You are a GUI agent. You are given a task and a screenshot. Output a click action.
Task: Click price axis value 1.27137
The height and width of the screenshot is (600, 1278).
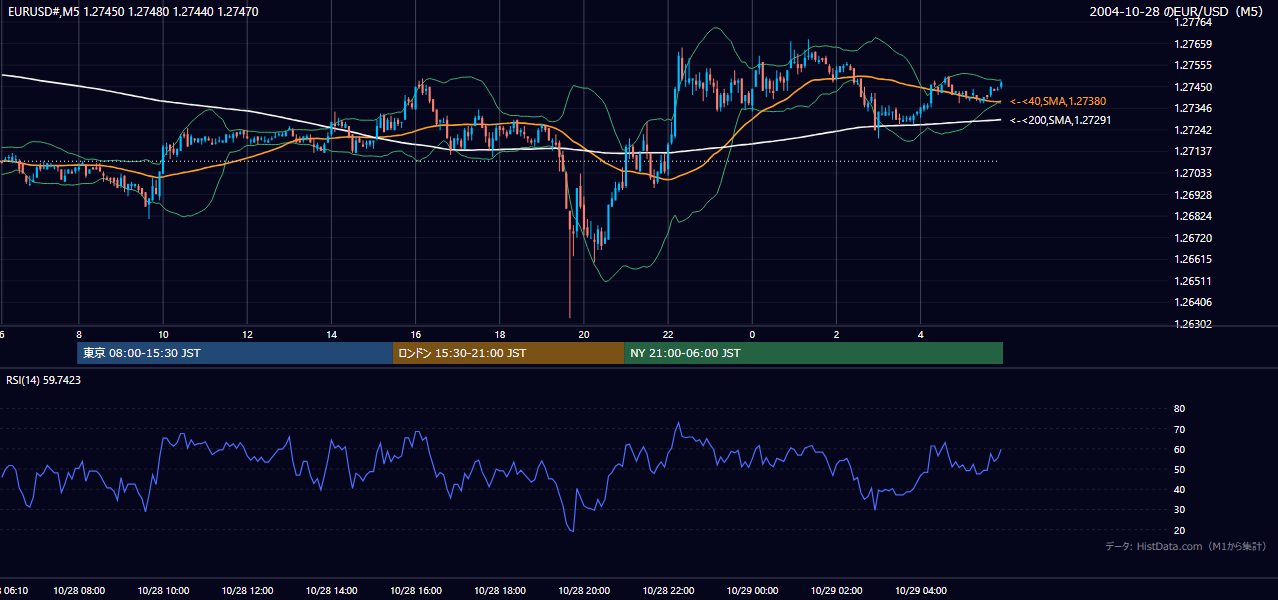1193,152
